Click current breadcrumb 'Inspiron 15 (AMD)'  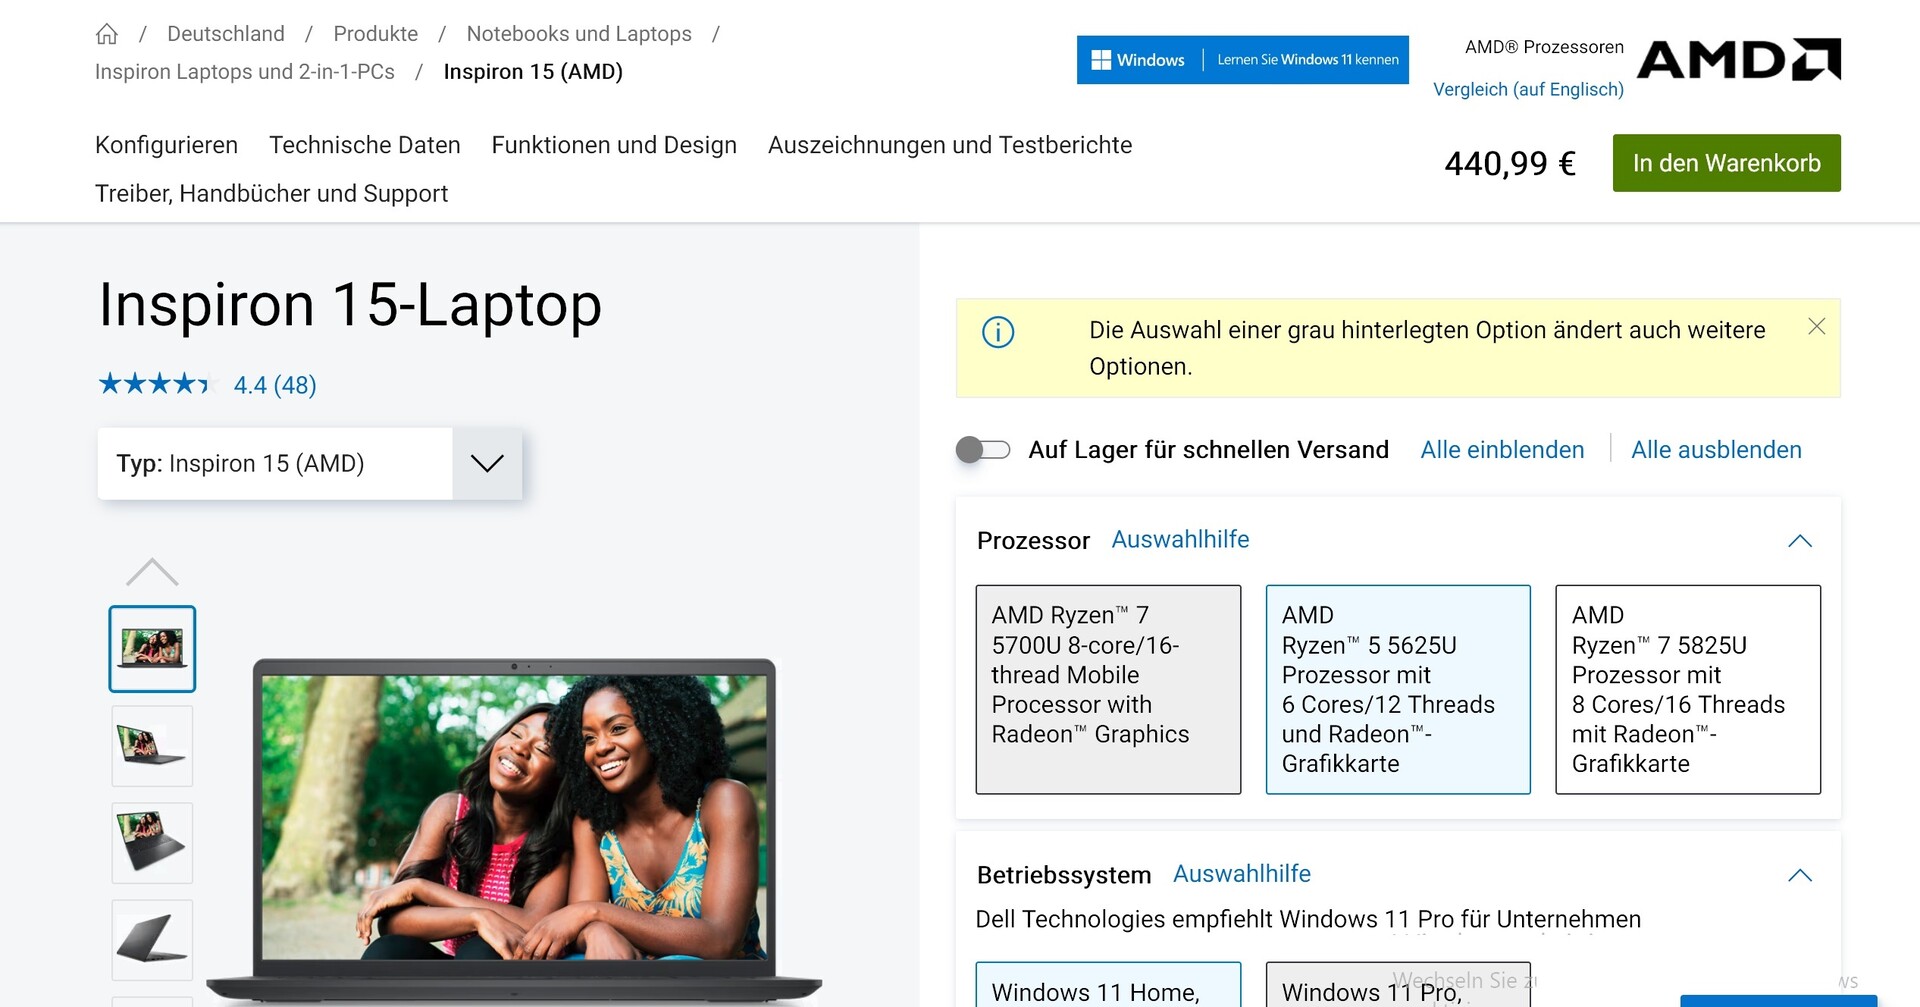(x=533, y=72)
